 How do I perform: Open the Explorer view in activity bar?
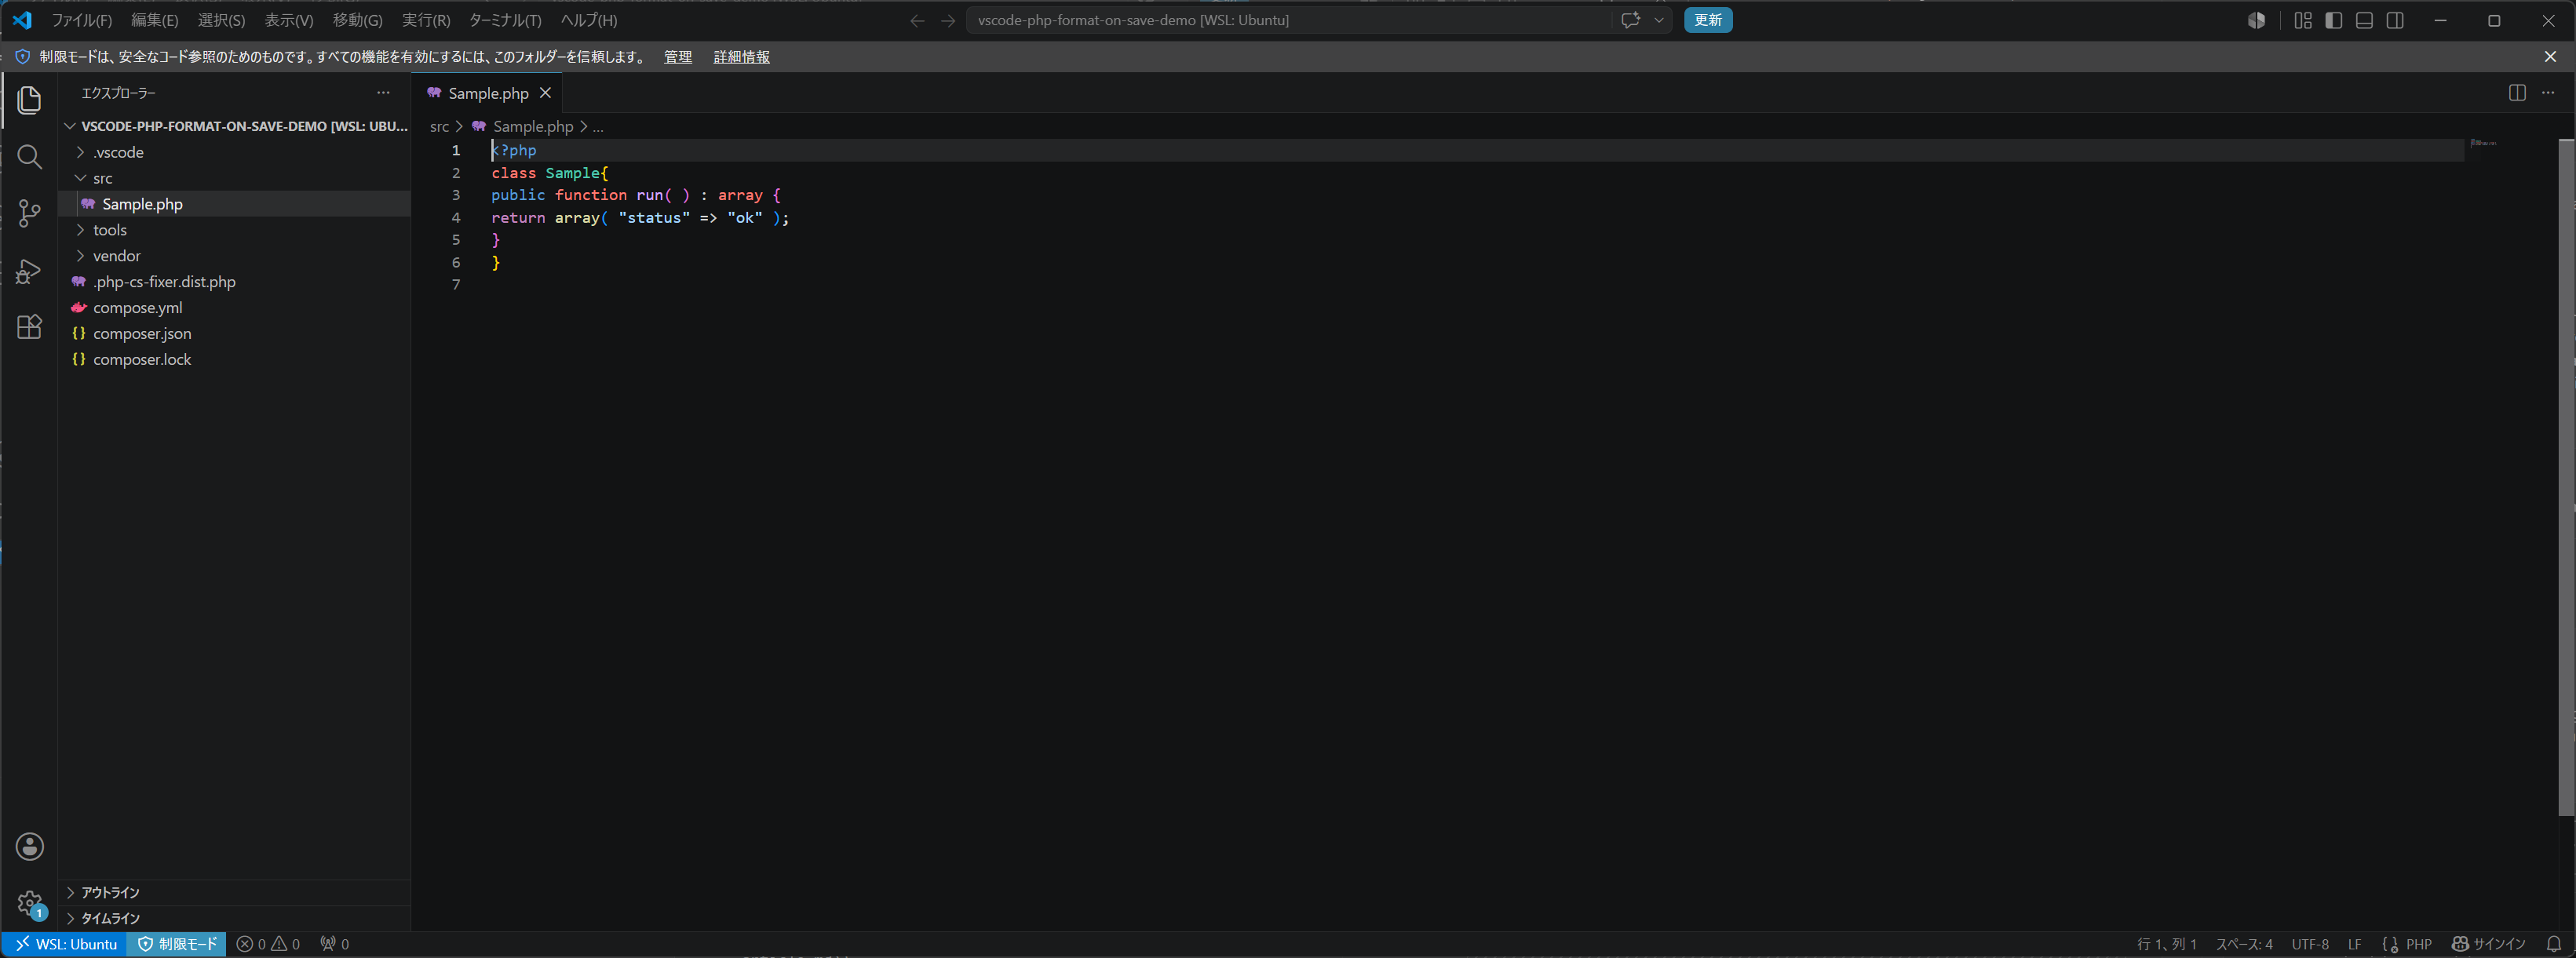[x=29, y=100]
